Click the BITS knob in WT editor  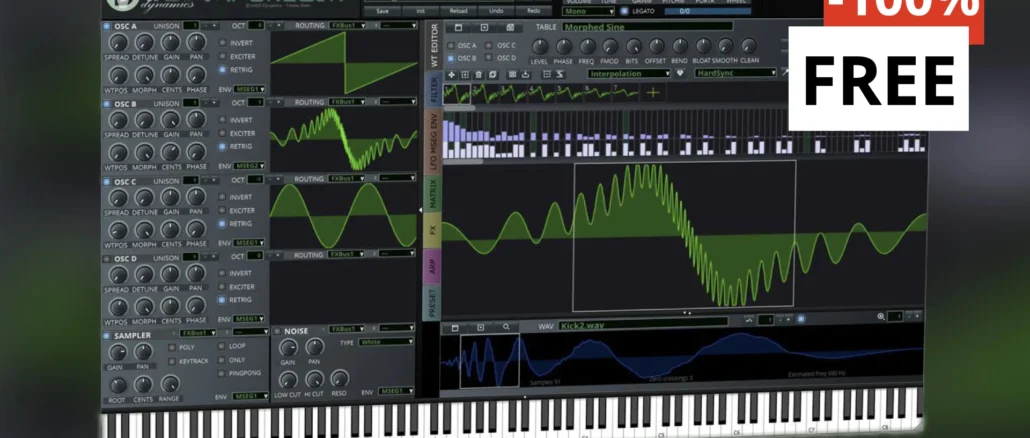633,47
